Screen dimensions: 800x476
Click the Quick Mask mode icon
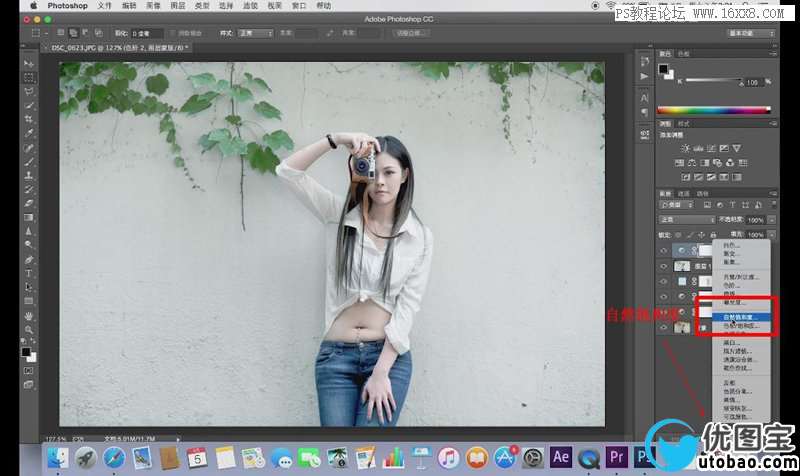(29, 371)
